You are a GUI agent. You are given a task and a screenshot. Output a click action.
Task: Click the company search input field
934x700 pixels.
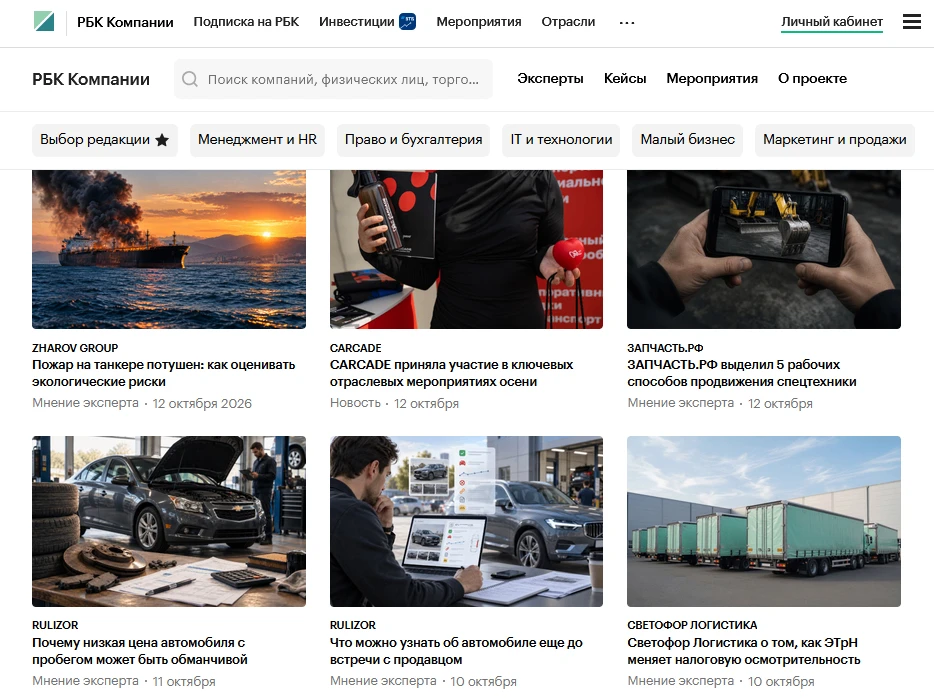(334, 79)
